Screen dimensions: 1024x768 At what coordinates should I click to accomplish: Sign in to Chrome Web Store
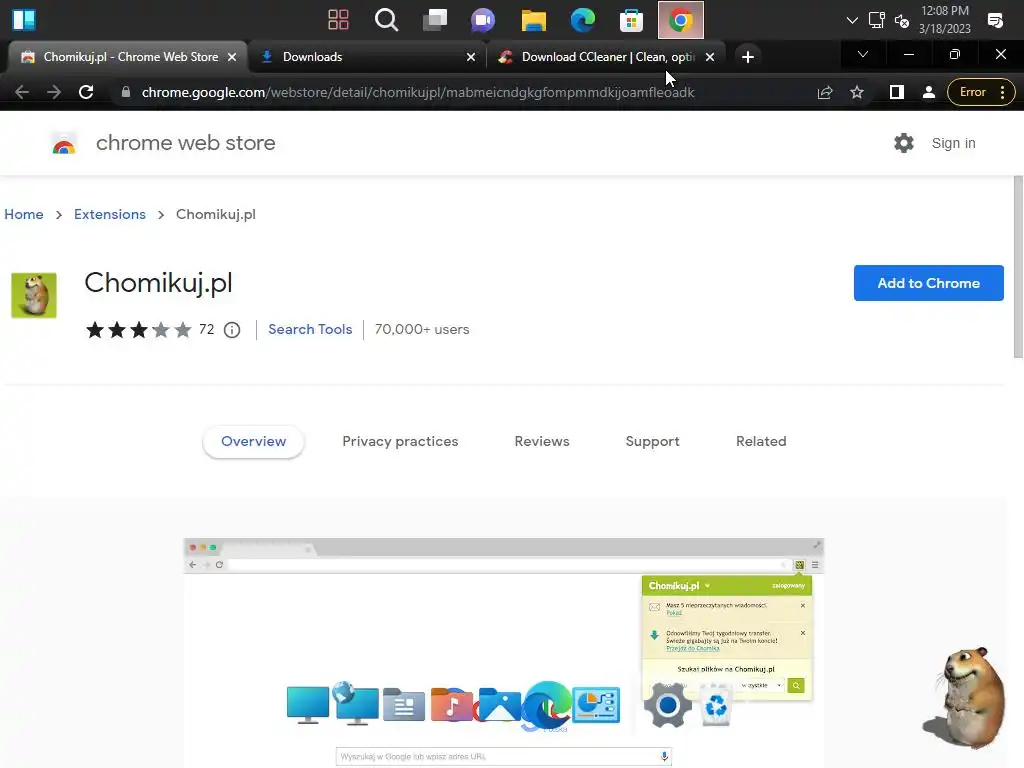pos(953,143)
